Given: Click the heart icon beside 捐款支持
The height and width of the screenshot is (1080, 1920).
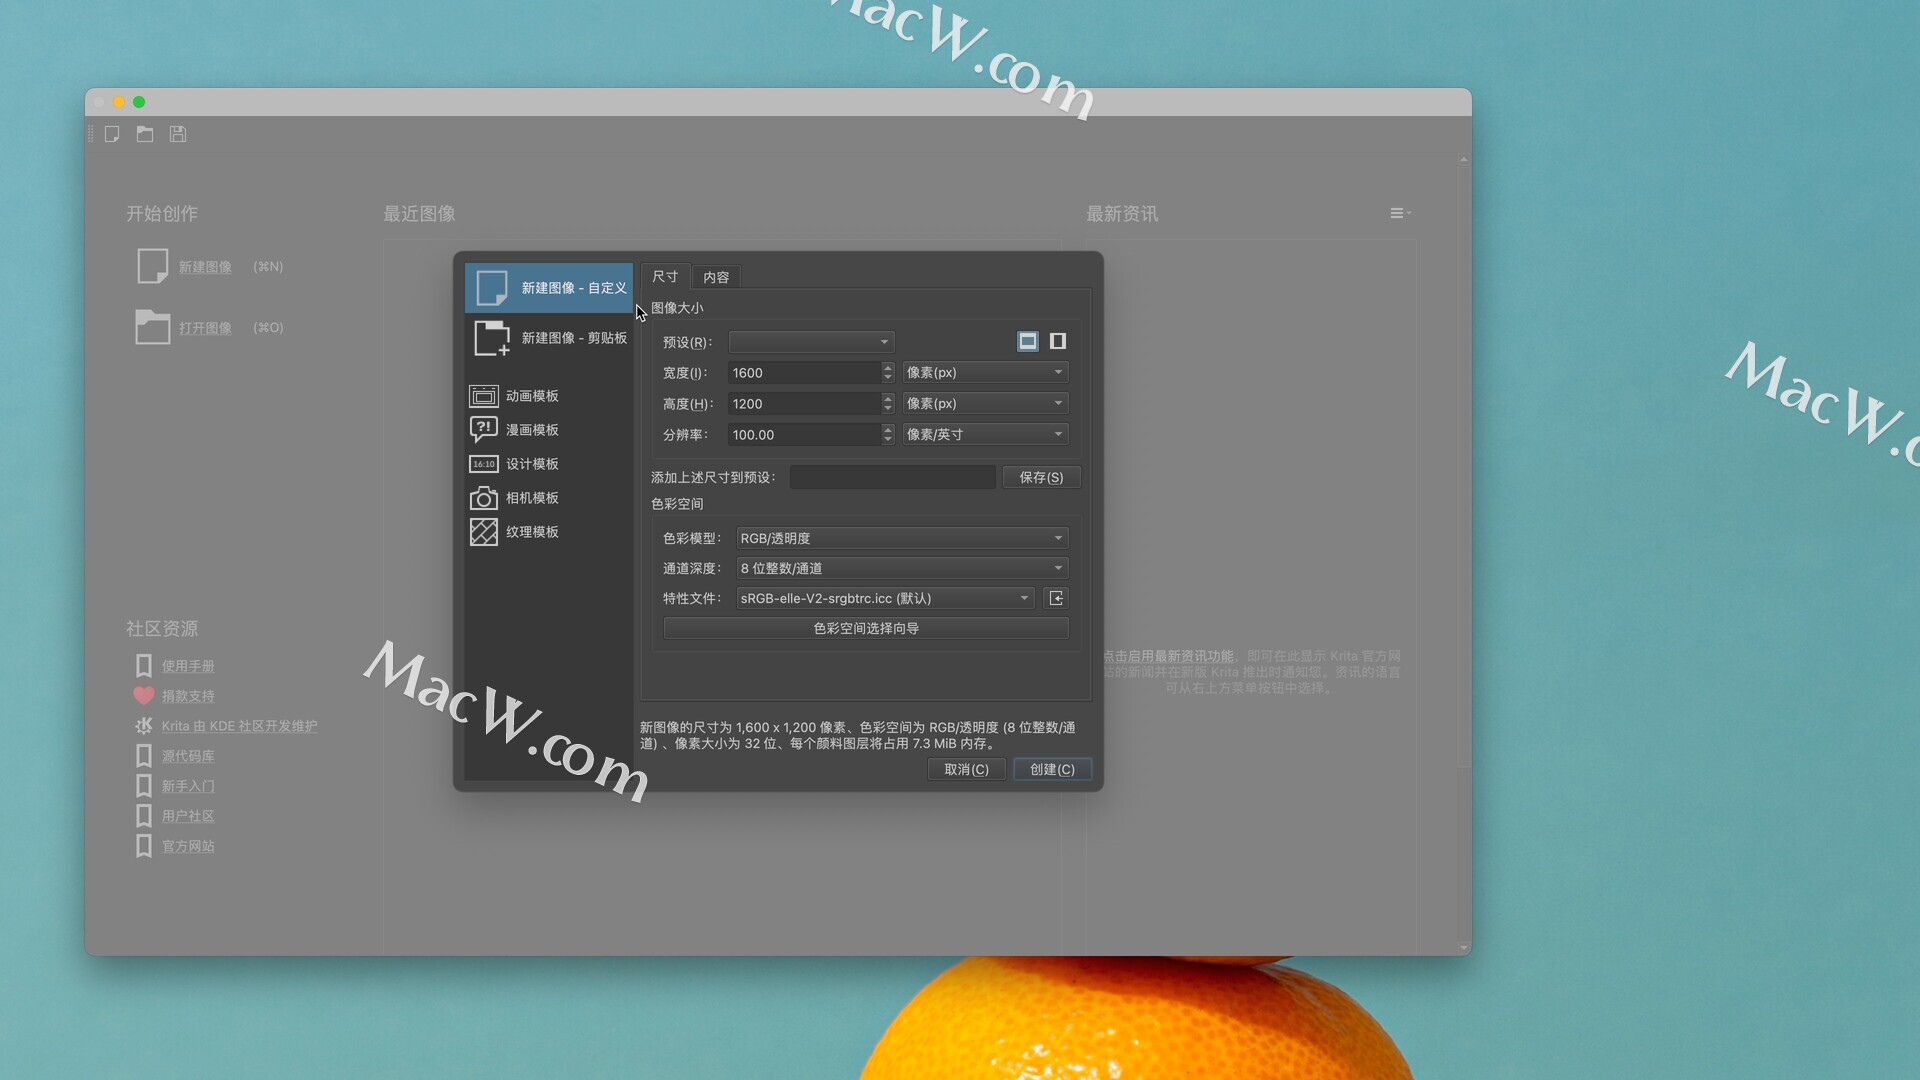Looking at the screenshot, I should [x=144, y=695].
